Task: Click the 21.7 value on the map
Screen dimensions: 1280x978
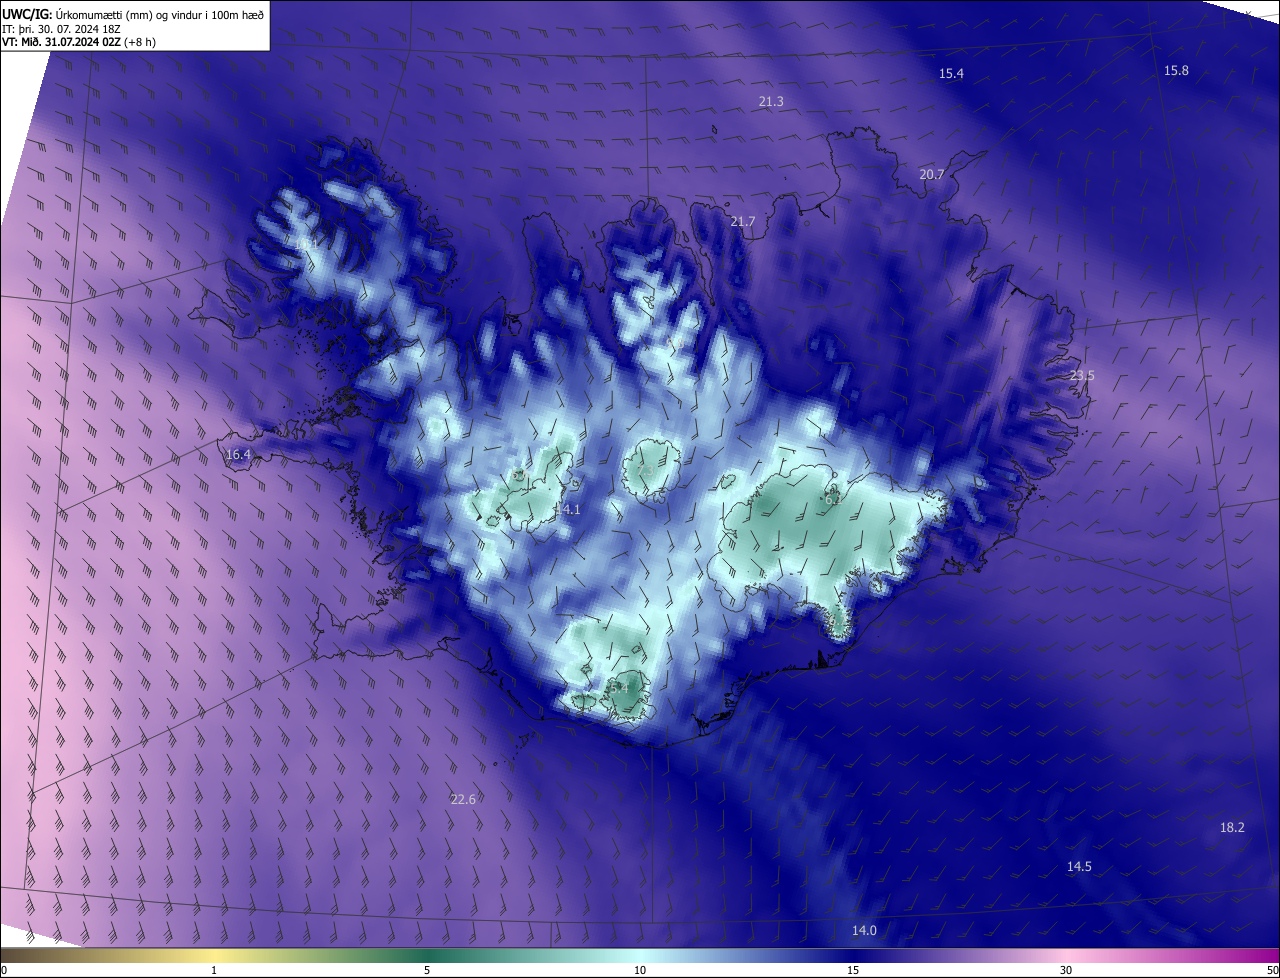Action: pos(743,221)
